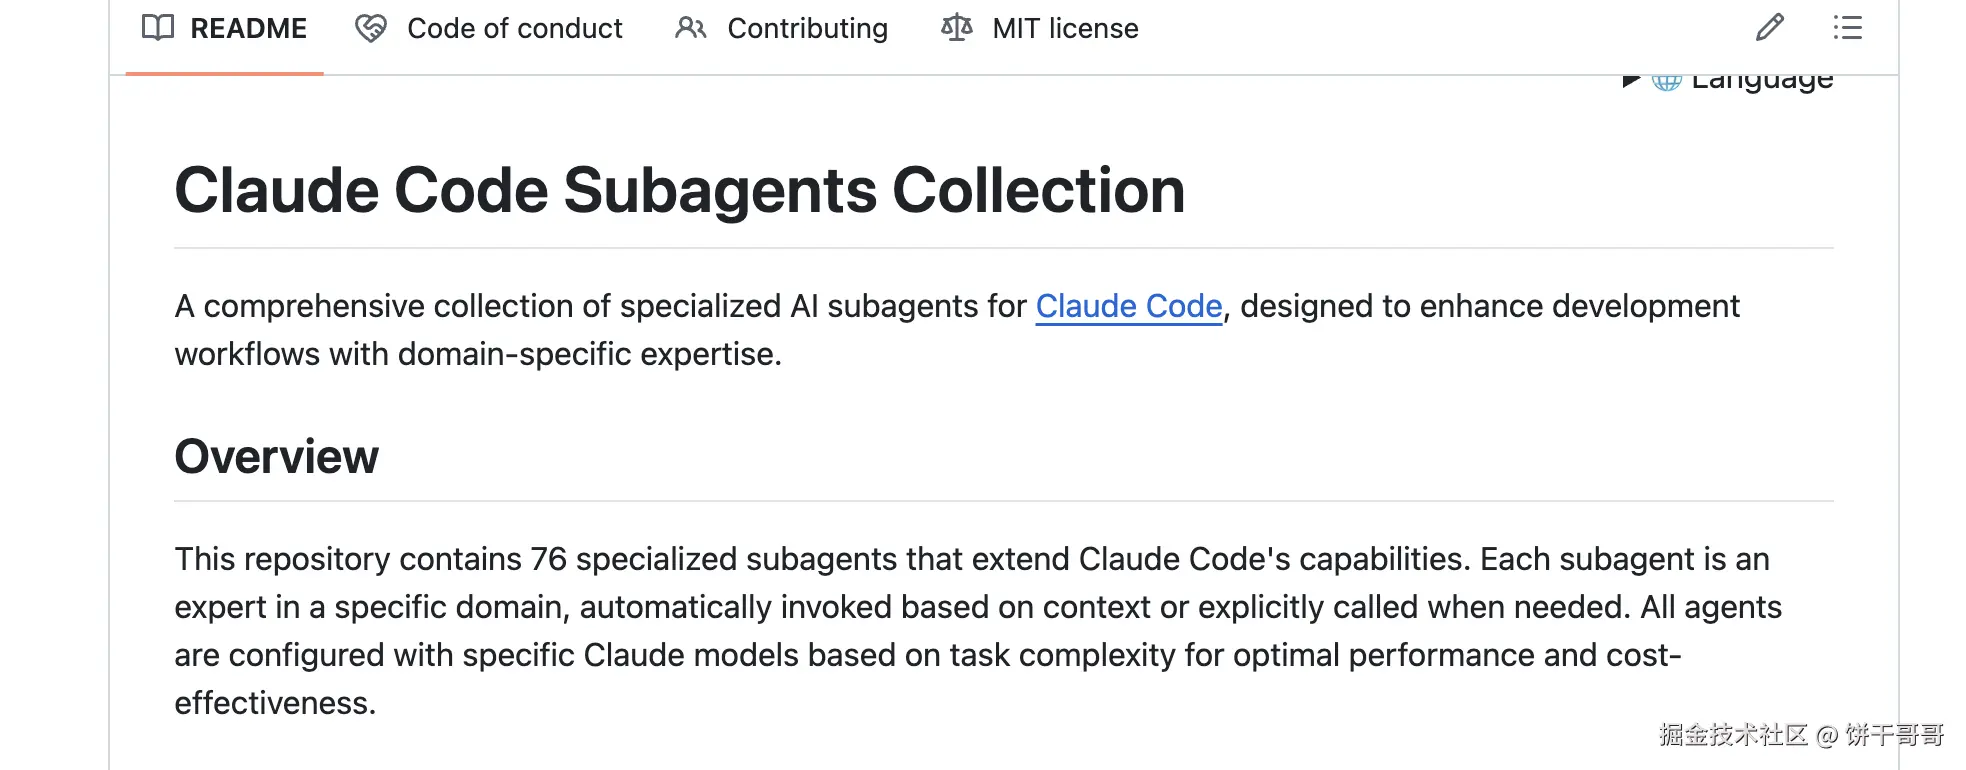Viewport: 1966px width, 770px height.
Task: Click the paragraph starting "This repository contains"
Action: coord(900,607)
